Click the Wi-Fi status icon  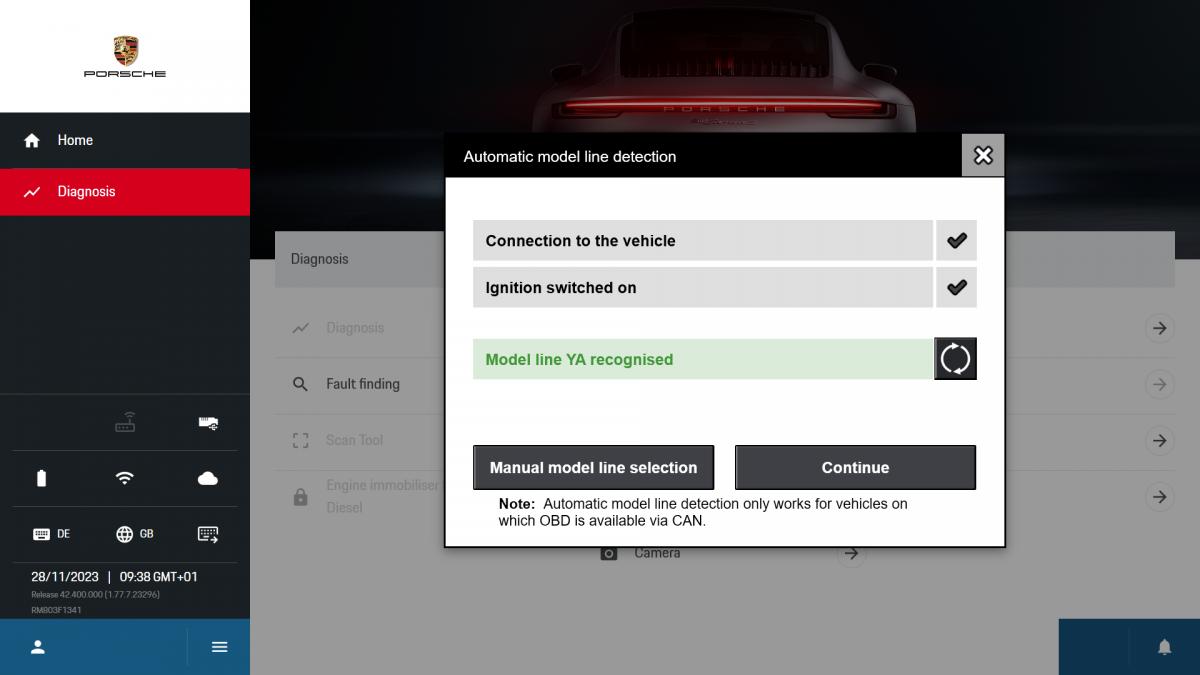[124, 478]
